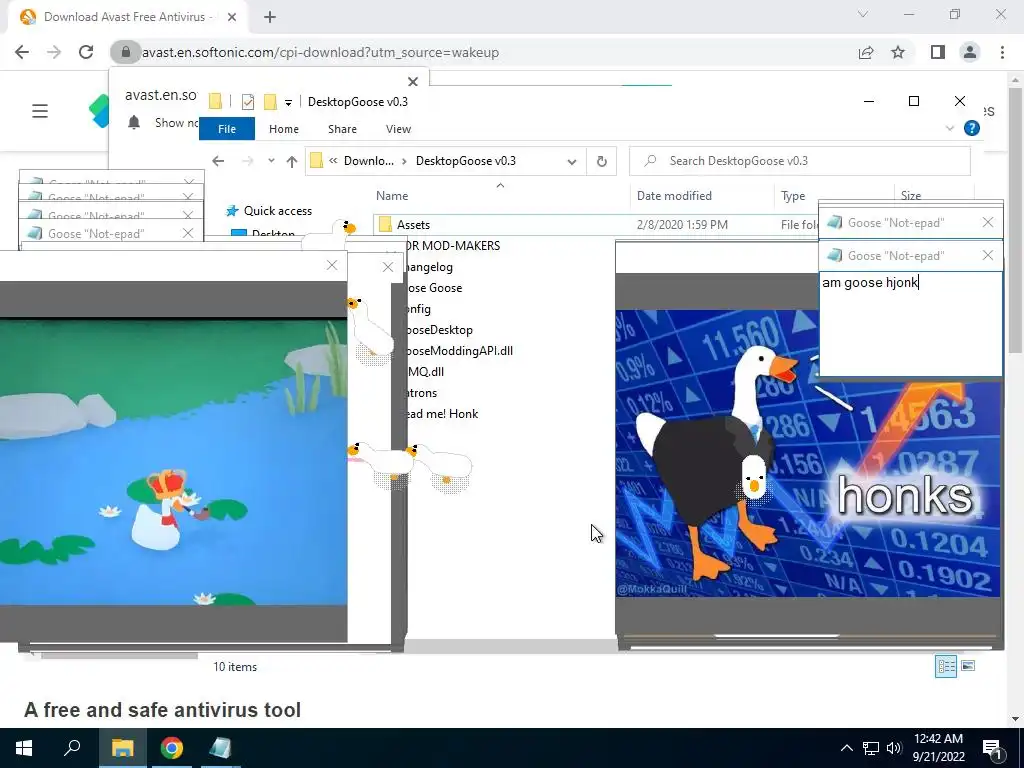
Task: Reload the Avast download page
Action: coord(86,52)
